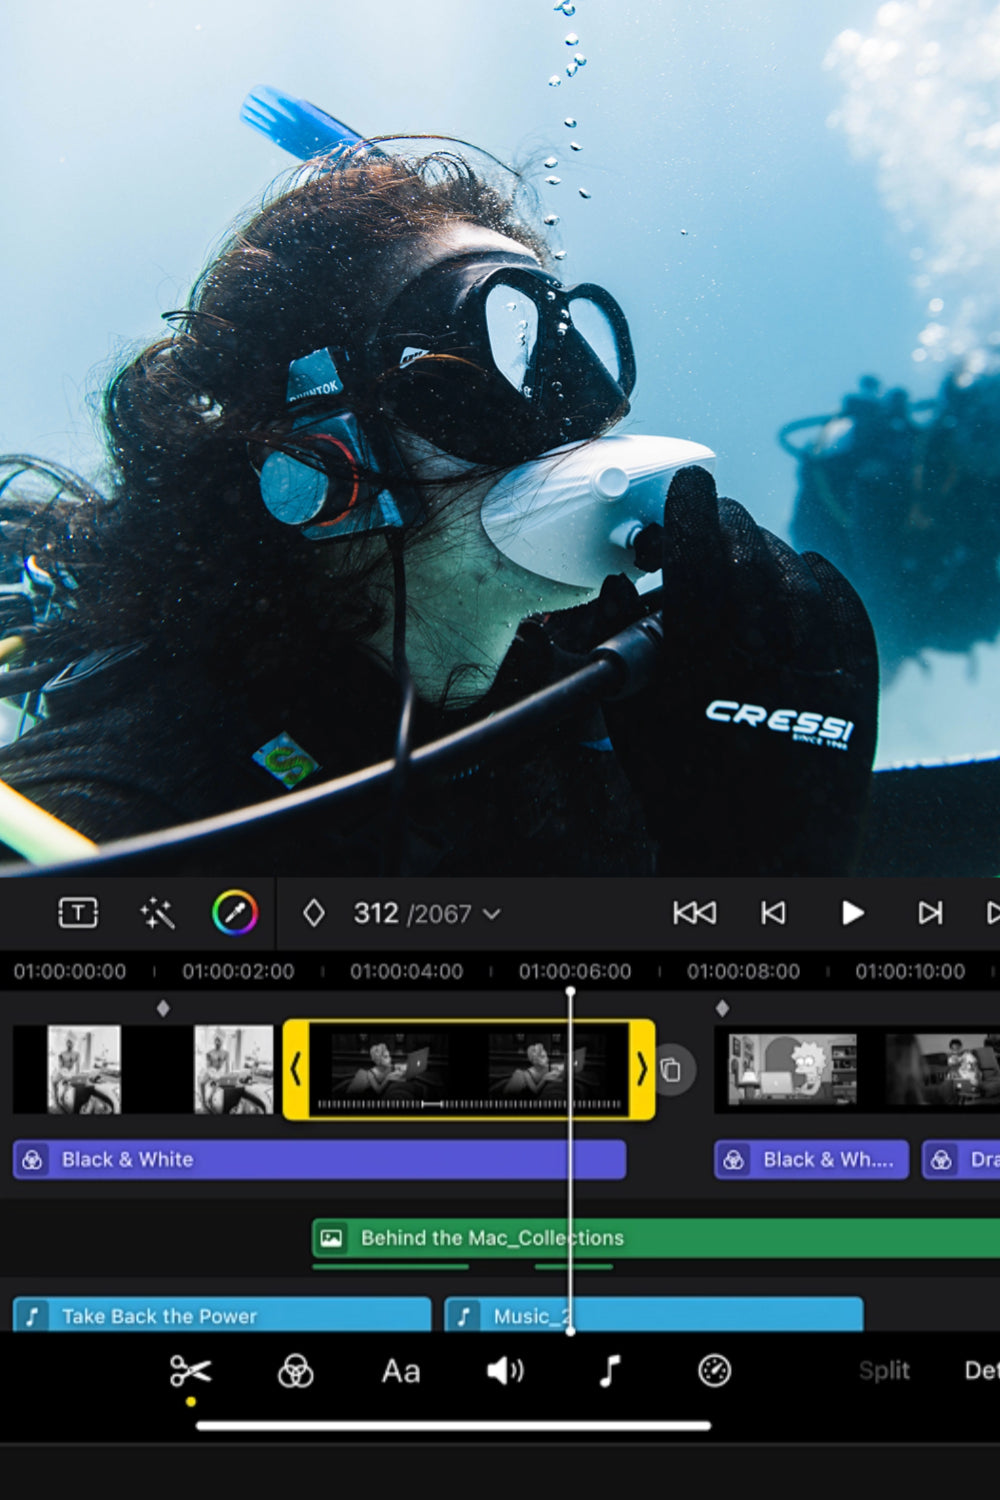This screenshot has height=1500, width=1000.
Task: Jump to the beginning with the skip-back button
Action: (x=694, y=913)
